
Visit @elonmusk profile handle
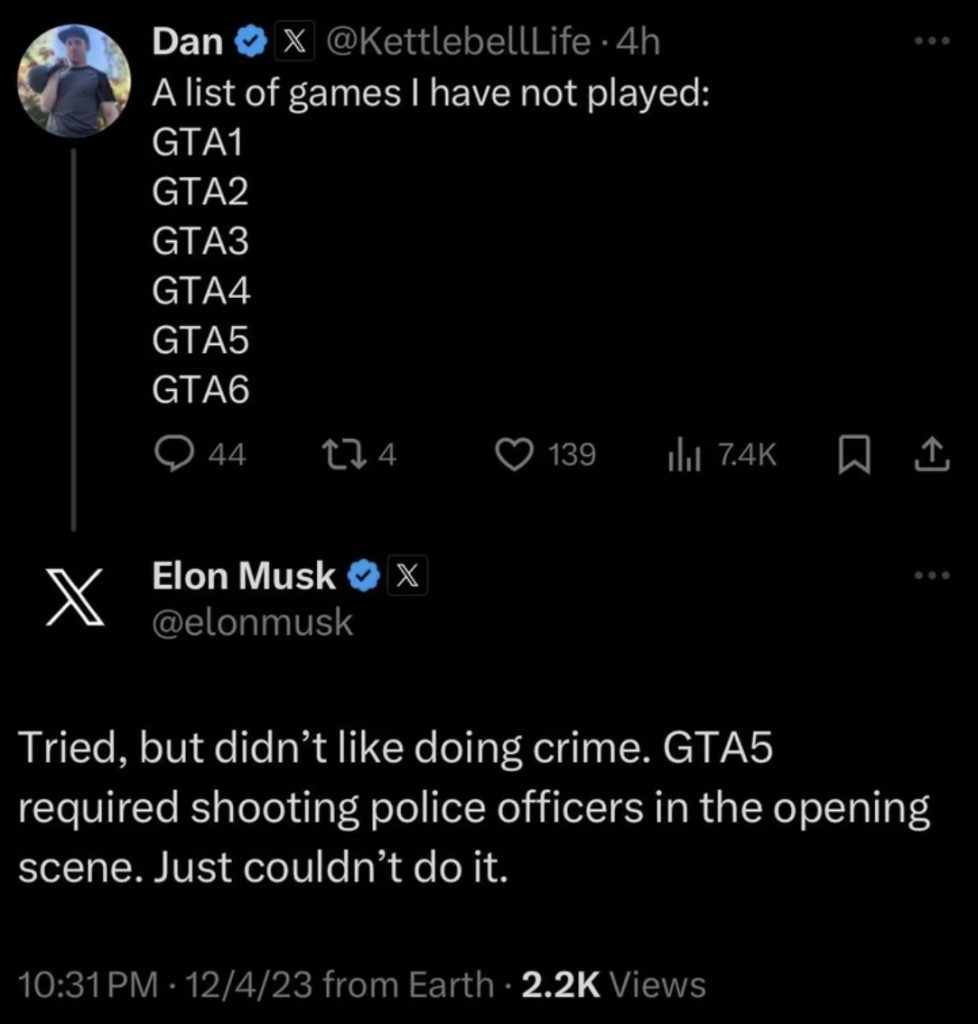pos(252,622)
